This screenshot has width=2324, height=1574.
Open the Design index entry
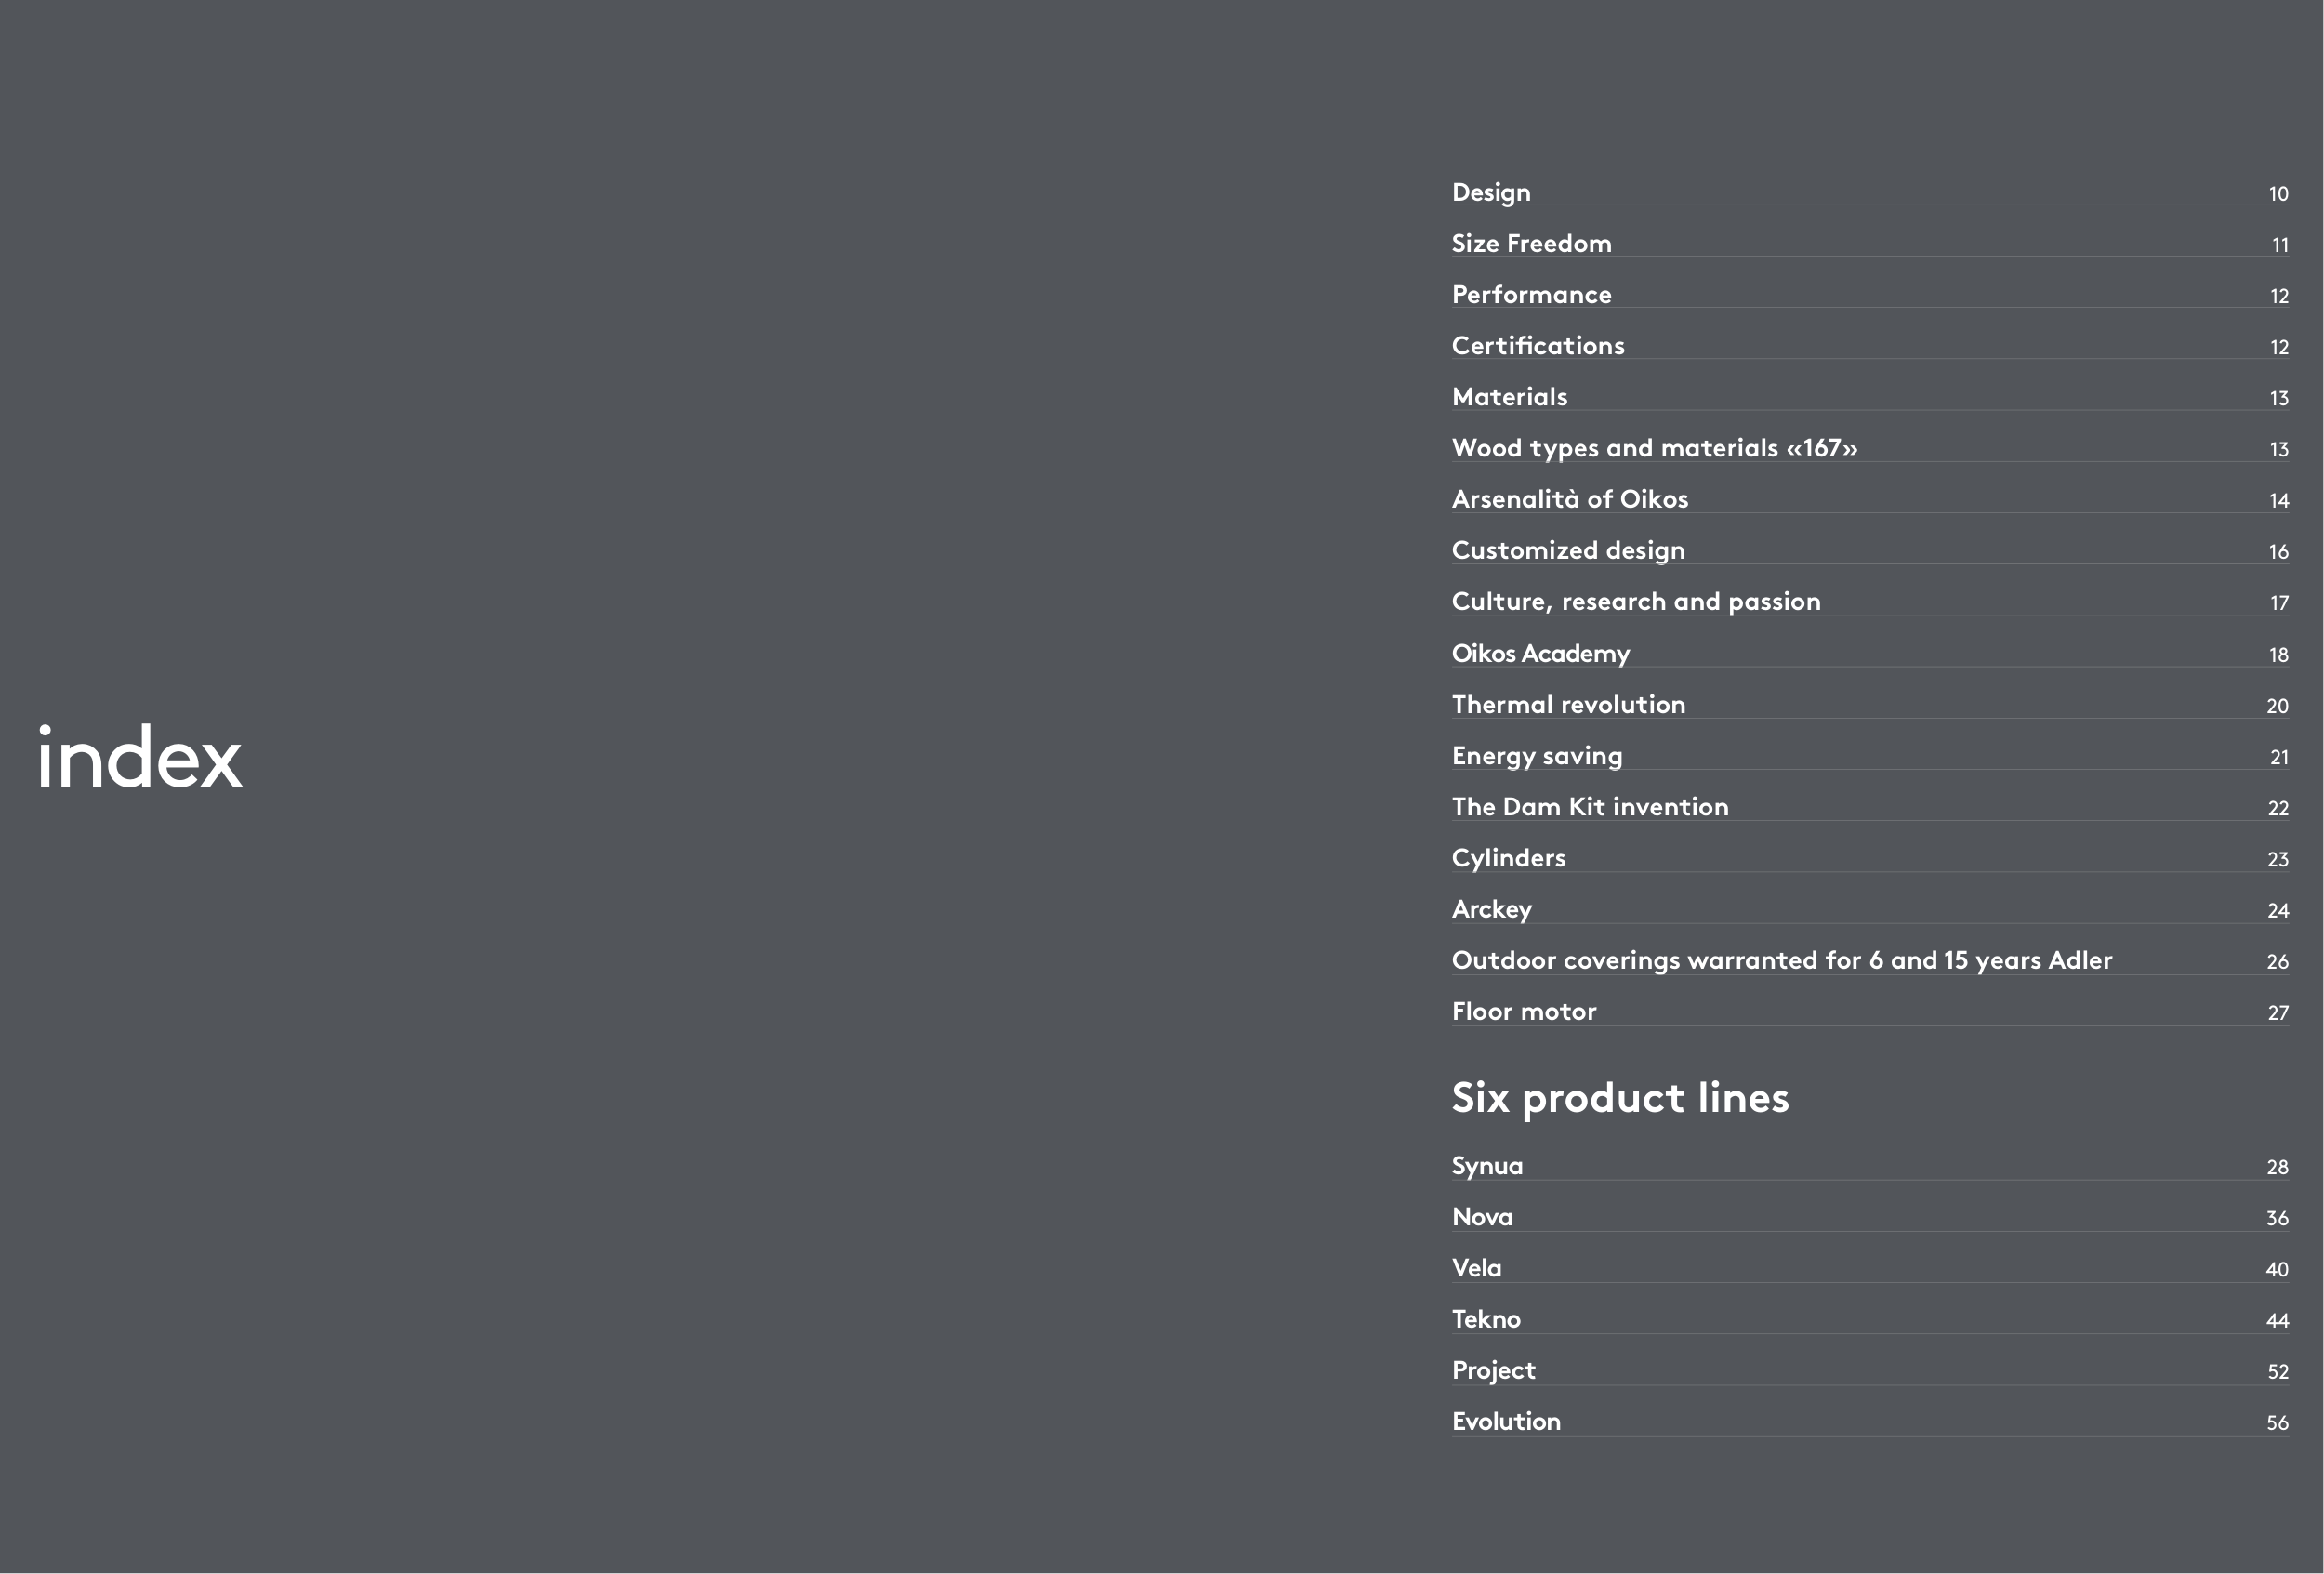[1491, 193]
